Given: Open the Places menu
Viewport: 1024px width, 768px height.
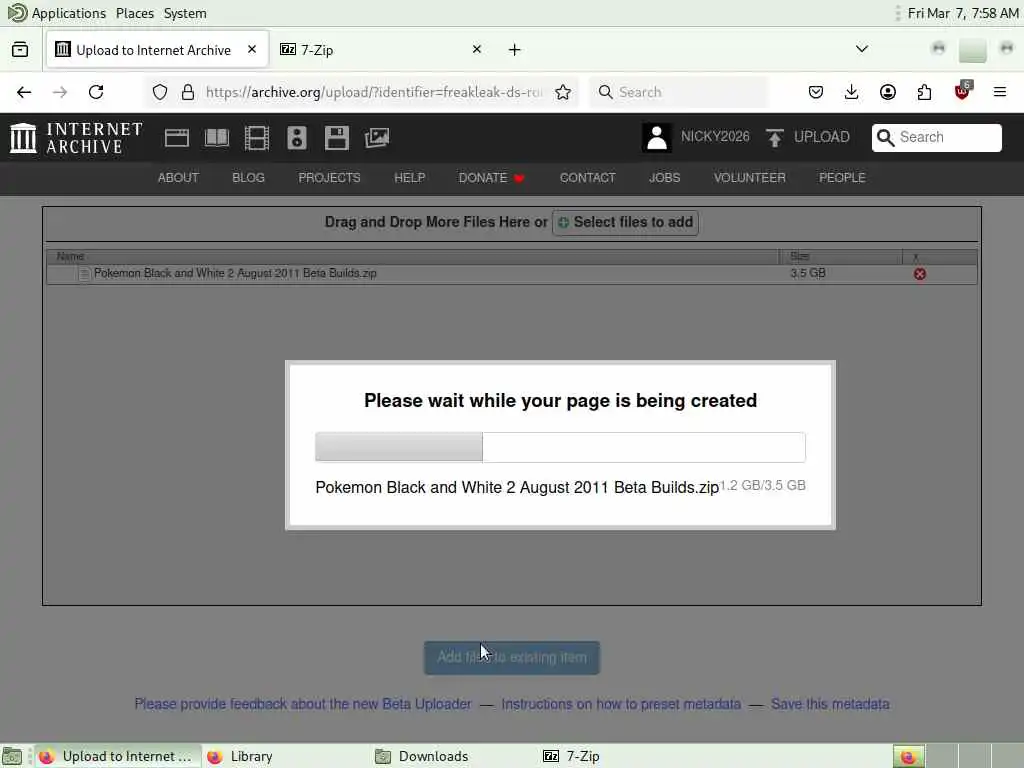Looking at the screenshot, I should 135,13.
